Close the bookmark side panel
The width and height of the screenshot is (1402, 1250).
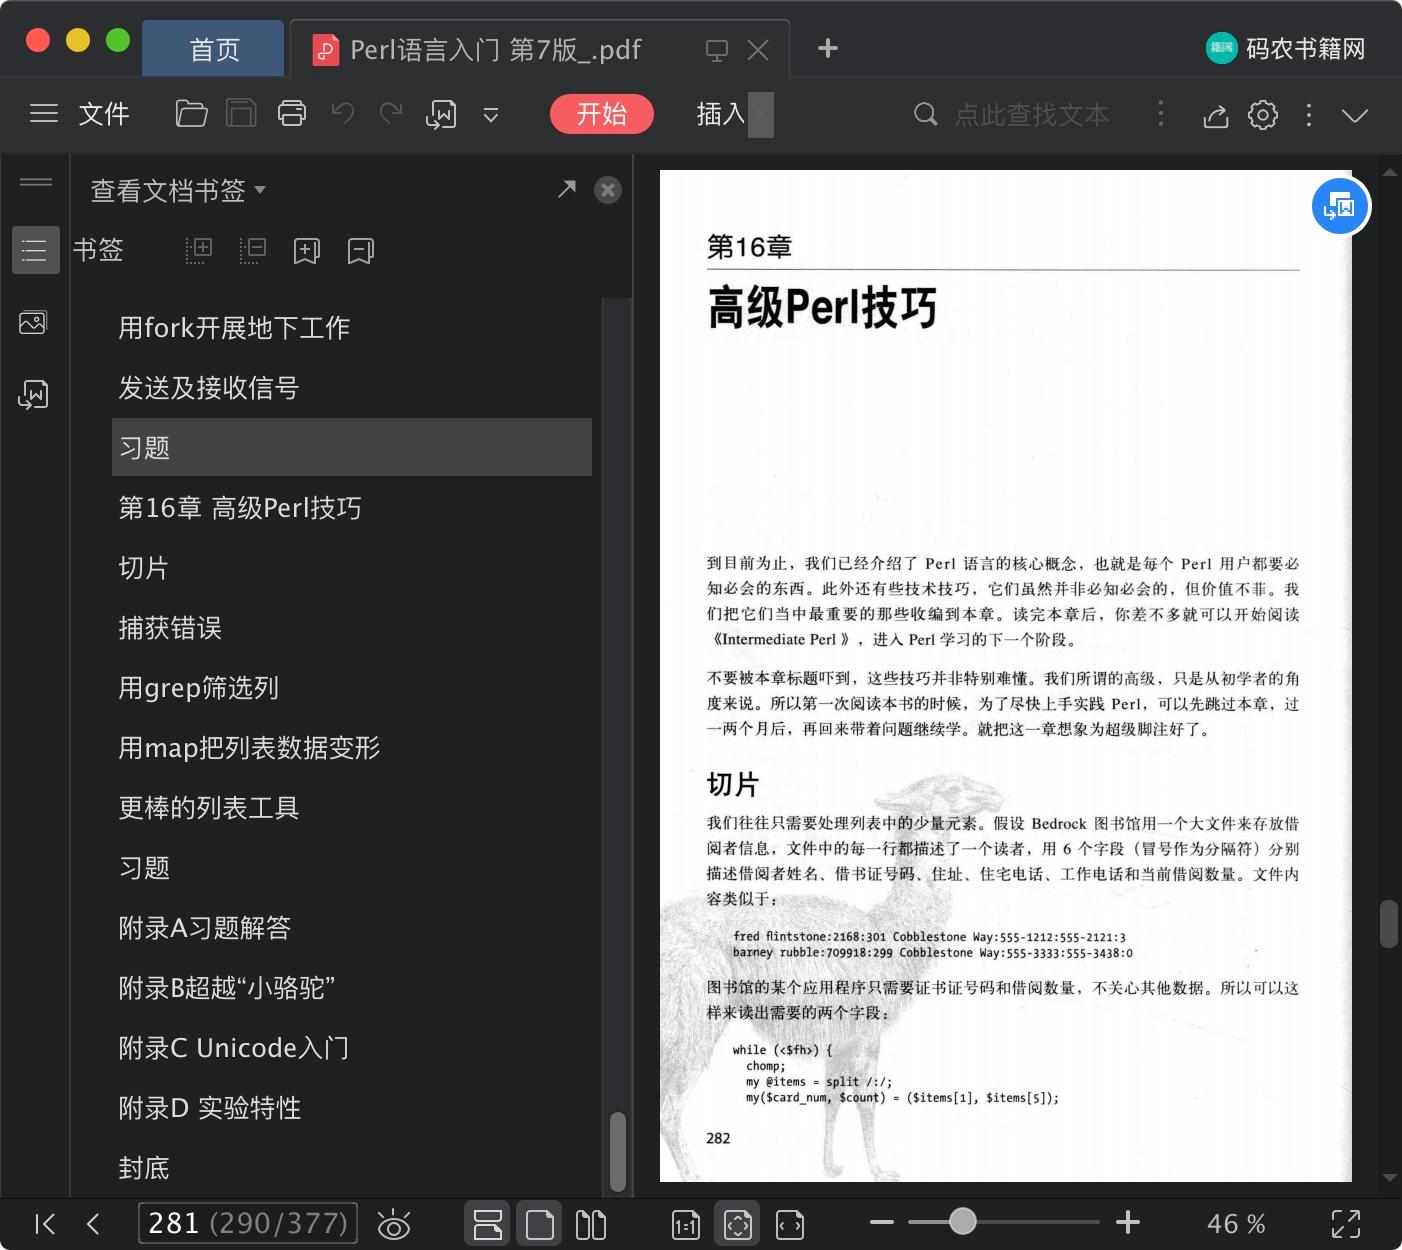608,190
